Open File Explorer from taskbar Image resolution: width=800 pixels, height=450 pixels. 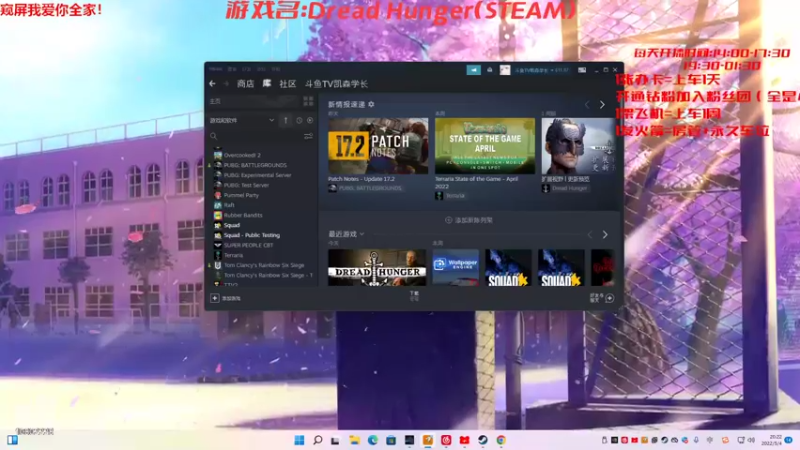tap(354, 440)
